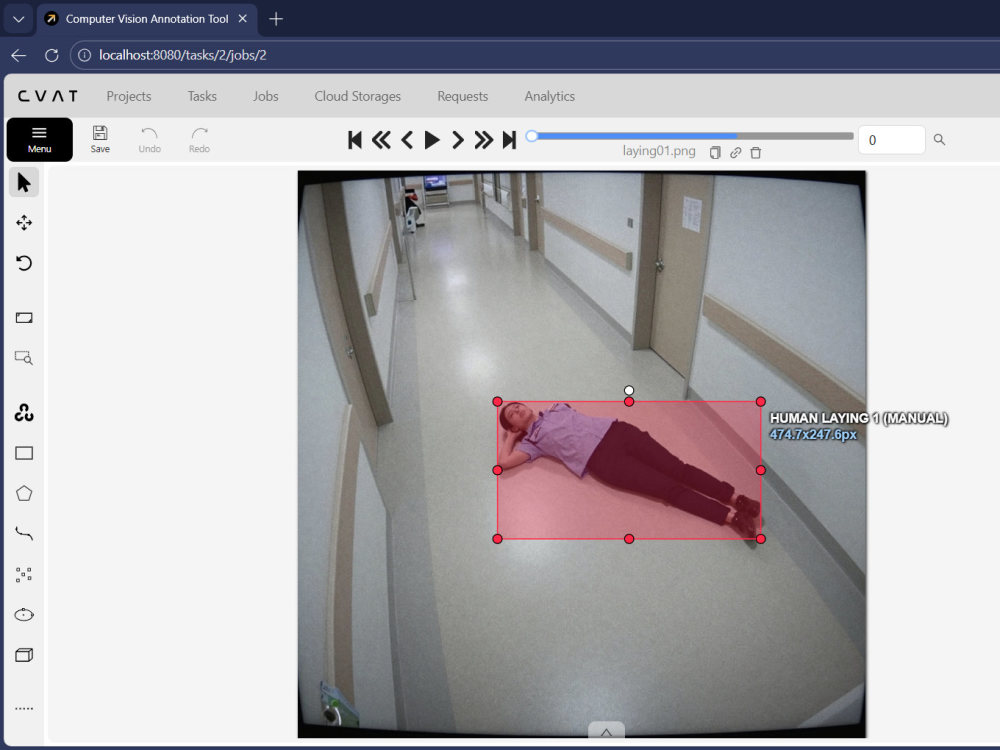Screen dimensions: 1000x750
Task: Copy link to current frame
Action: point(735,152)
